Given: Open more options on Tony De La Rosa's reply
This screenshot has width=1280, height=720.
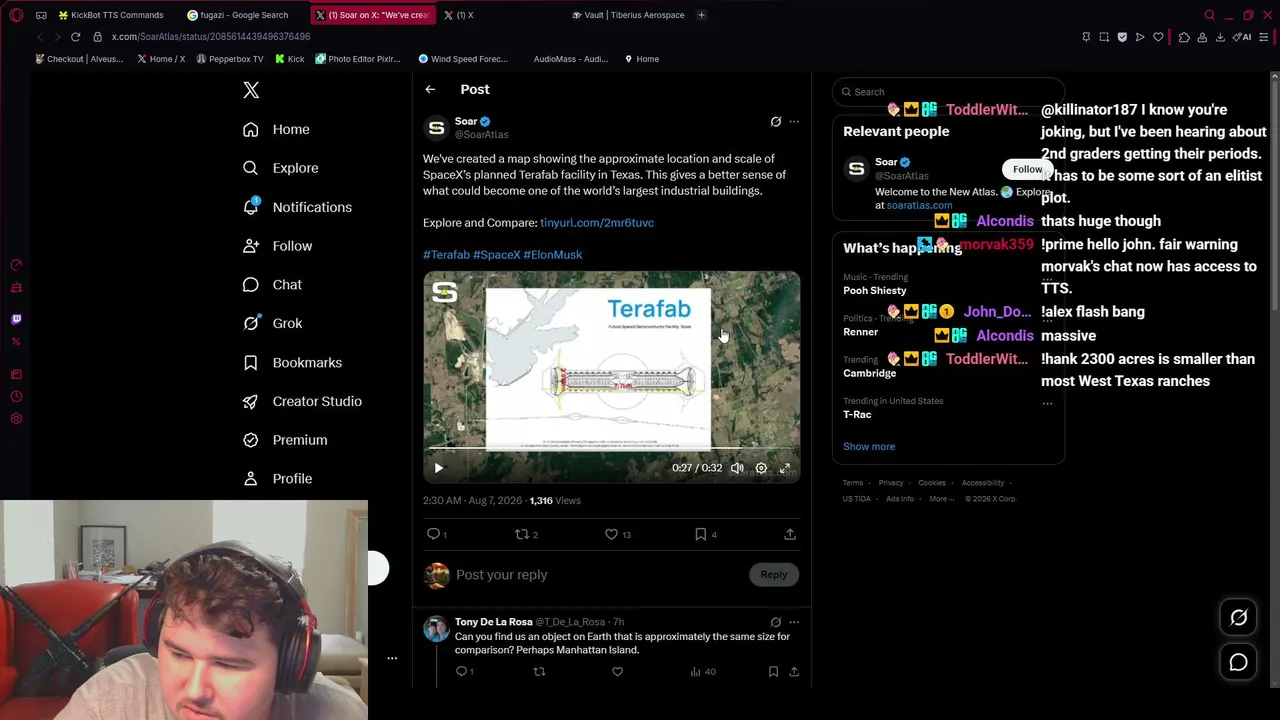Looking at the screenshot, I should 794,622.
